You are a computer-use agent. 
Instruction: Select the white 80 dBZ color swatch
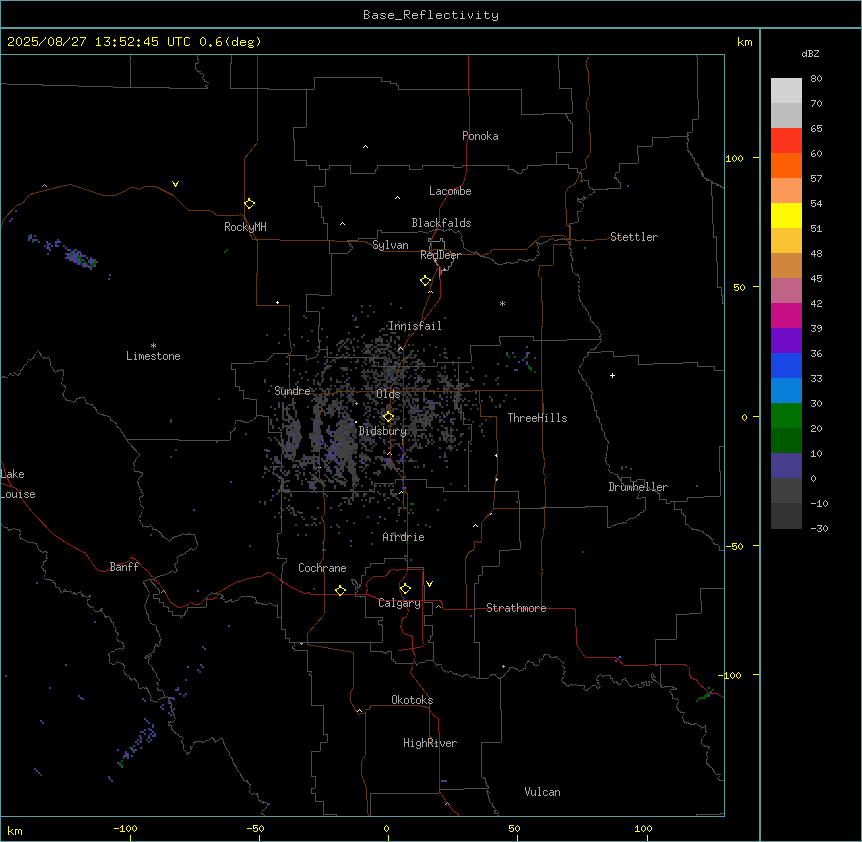(786, 91)
